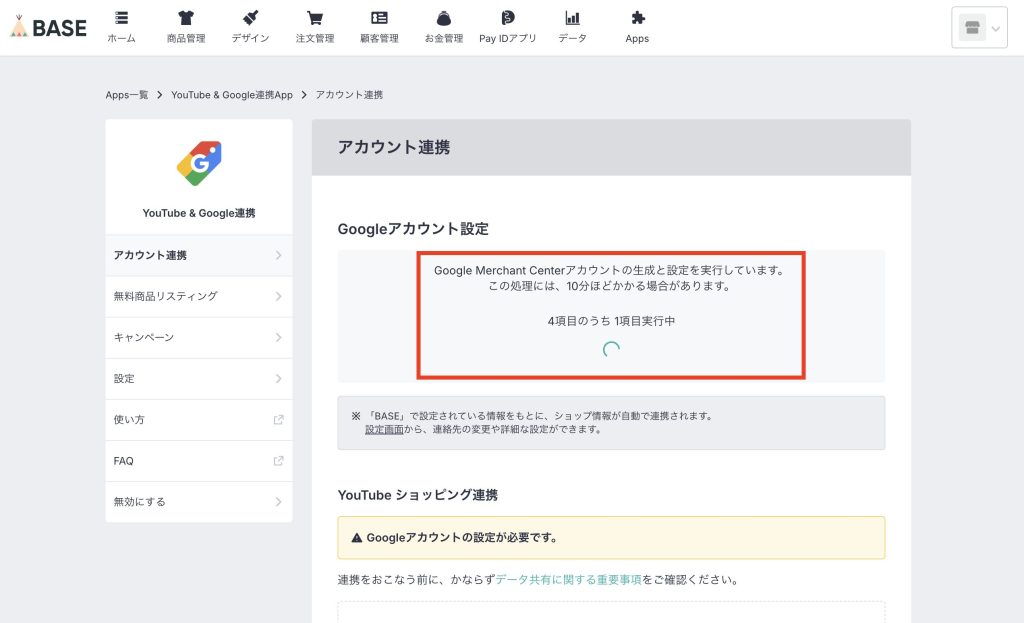Open FAQ in the sidebar
Image resolution: width=1024 pixels, height=623 pixels.
199,461
